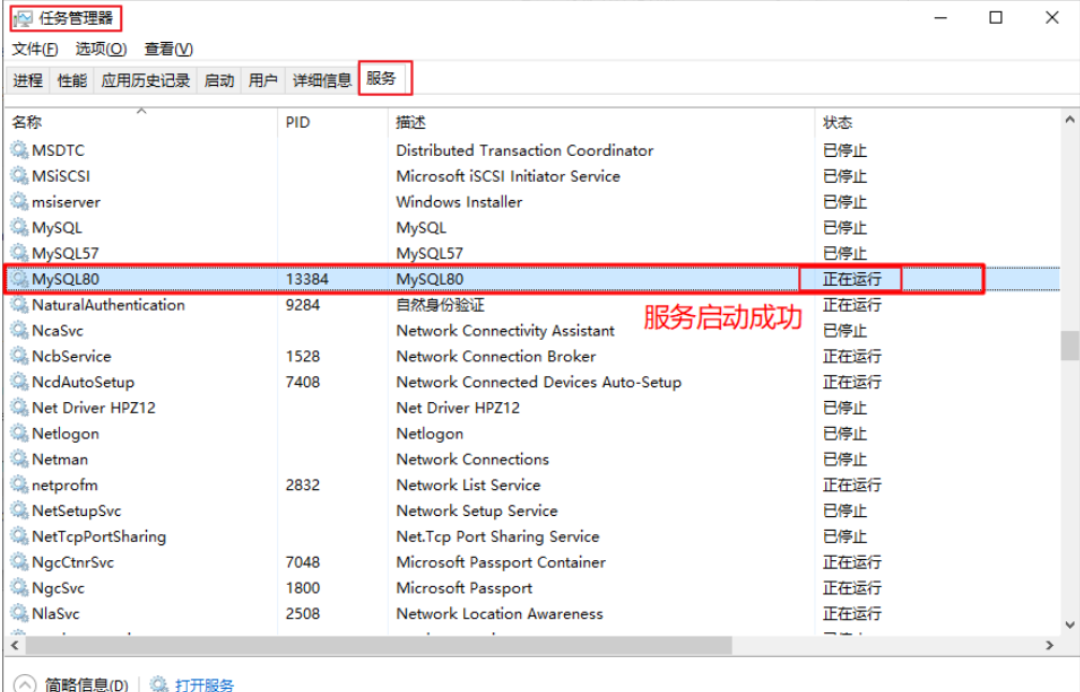This screenshot has width=1080, height=692.
Task: Select the MySQL80 service name
Action: (x=65, y=279)
